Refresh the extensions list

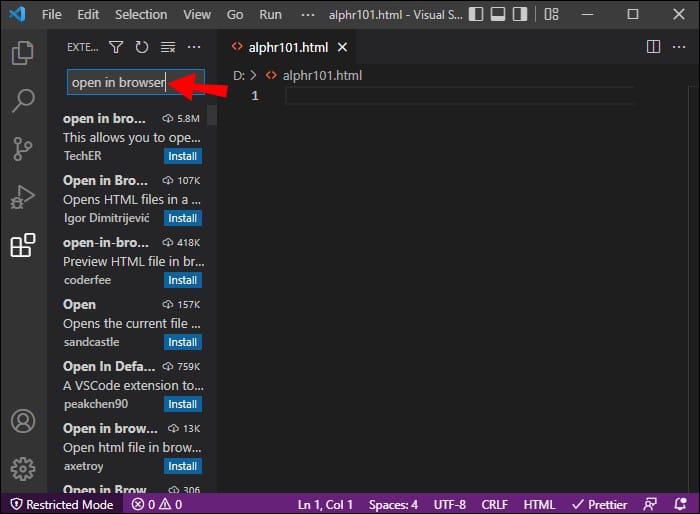(x=142, y=47)
